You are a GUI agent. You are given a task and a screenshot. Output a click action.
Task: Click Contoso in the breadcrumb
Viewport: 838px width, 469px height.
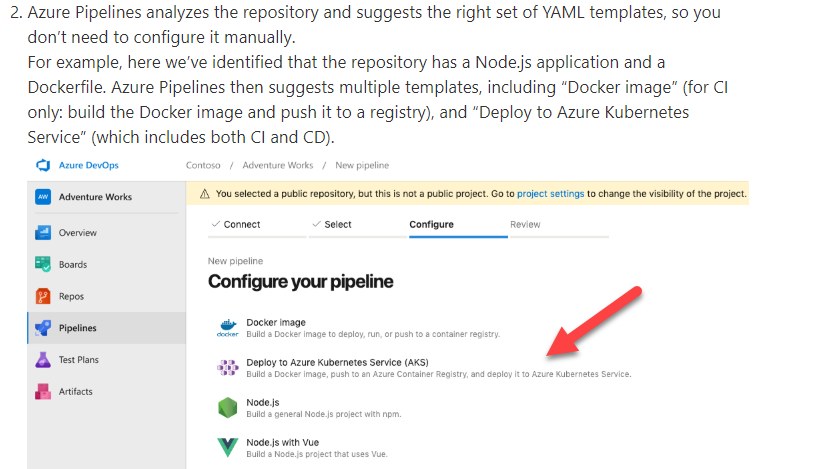pos(204,165)
